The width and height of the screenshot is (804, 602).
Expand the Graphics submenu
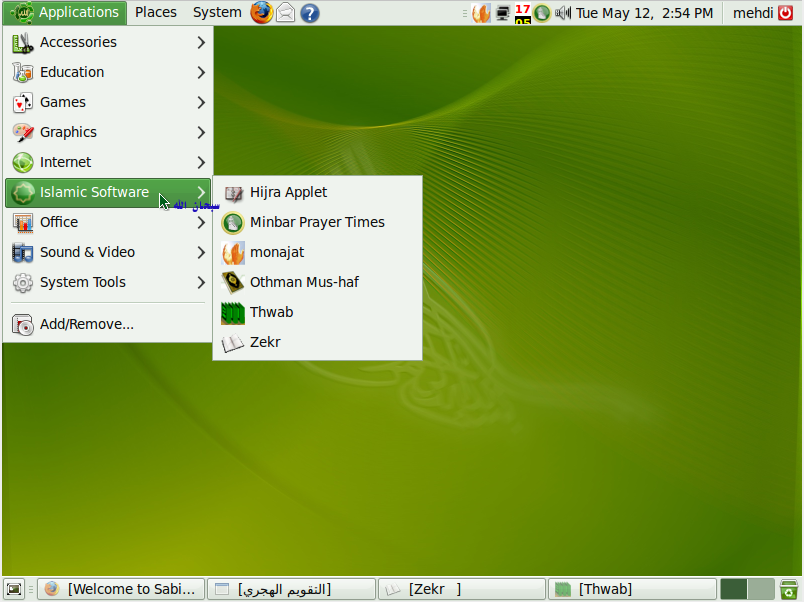pyautogui.click(x=70, y=132)
